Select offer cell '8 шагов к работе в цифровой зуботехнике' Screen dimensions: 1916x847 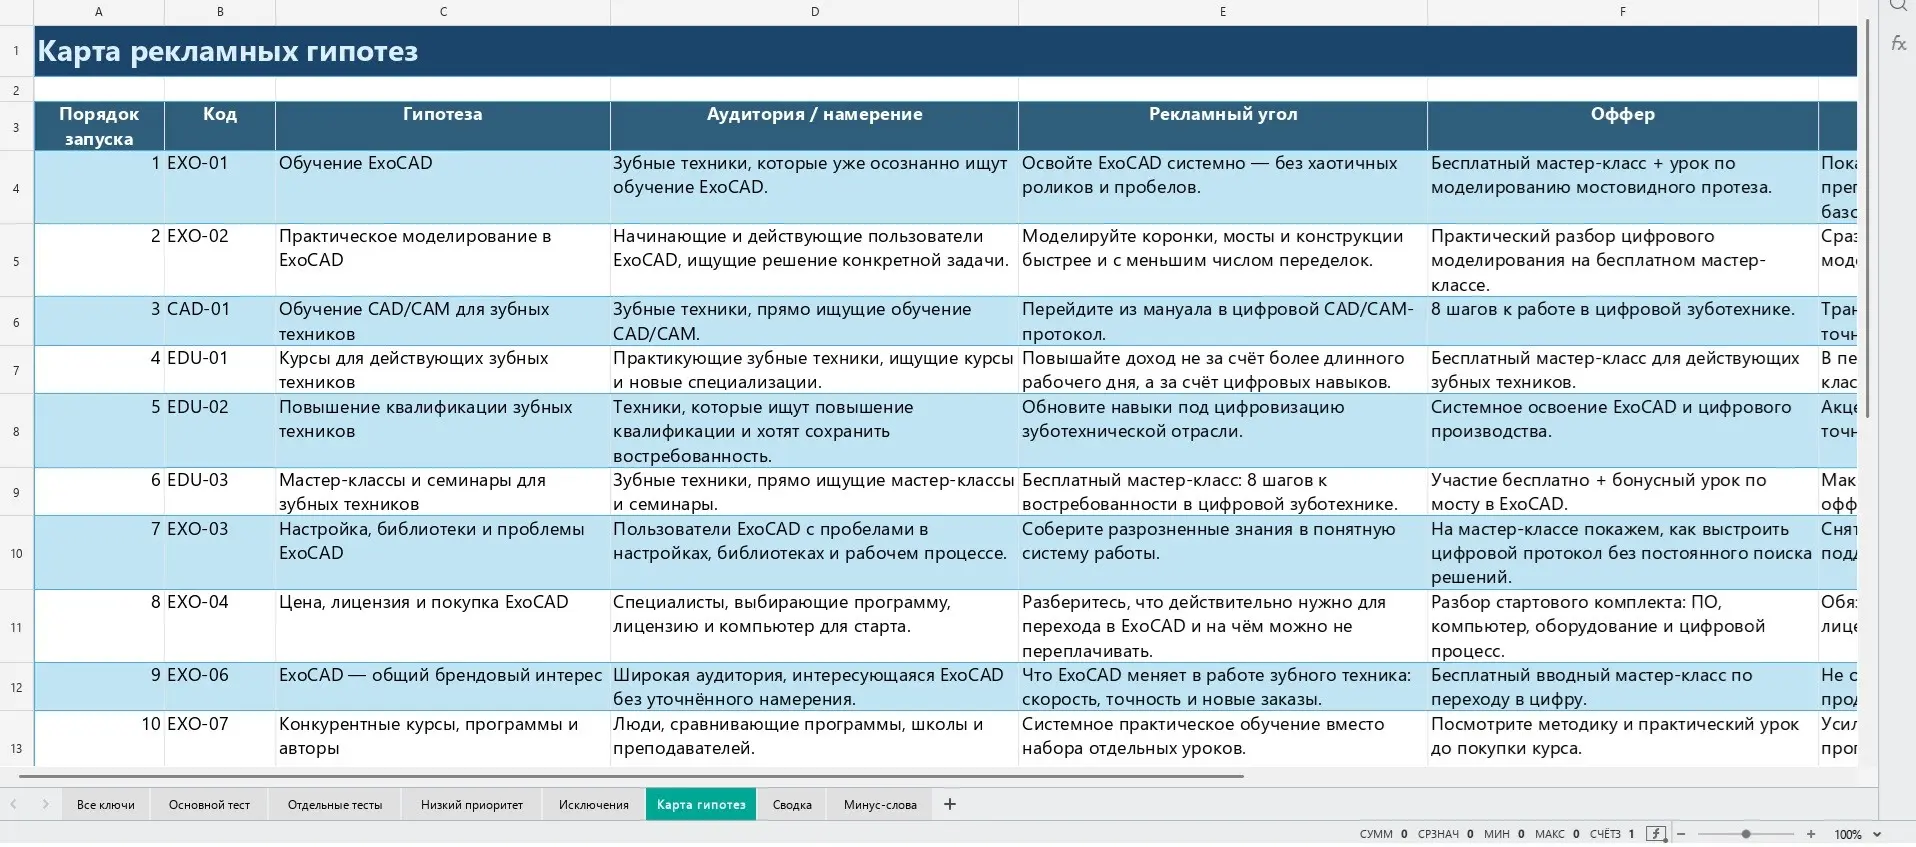click(1623, 321)
